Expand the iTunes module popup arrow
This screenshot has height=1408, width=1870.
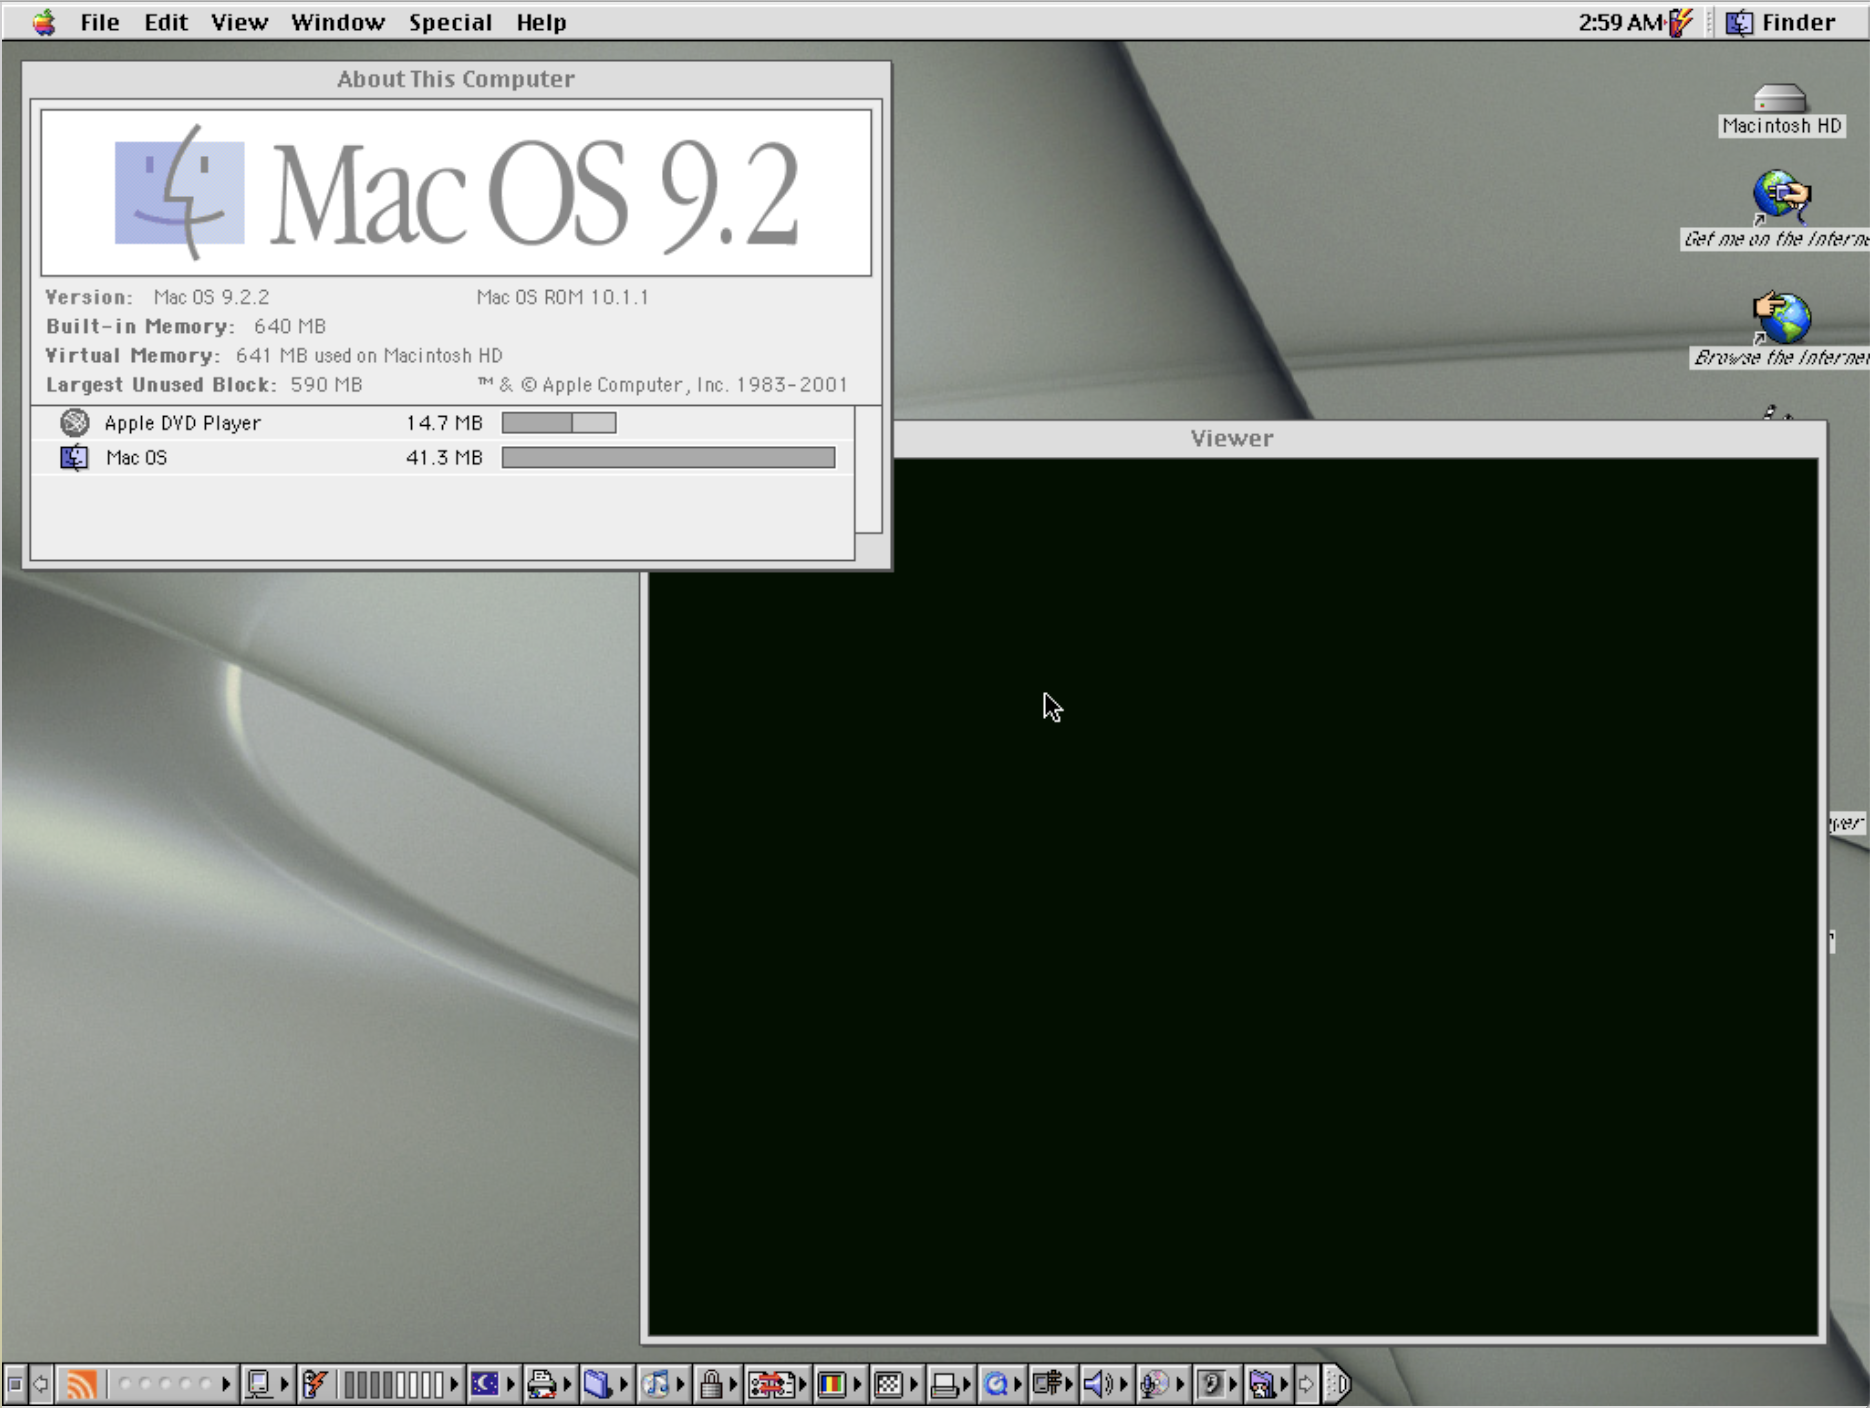click(x=681, y=1384)
